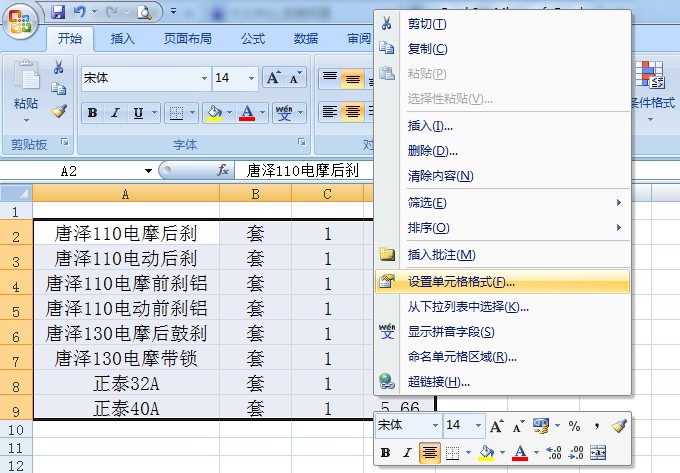This screenshot has width=680, height=473.
Task: Open the mini toolbar font name dropdown
Action: tap(435, 426)
